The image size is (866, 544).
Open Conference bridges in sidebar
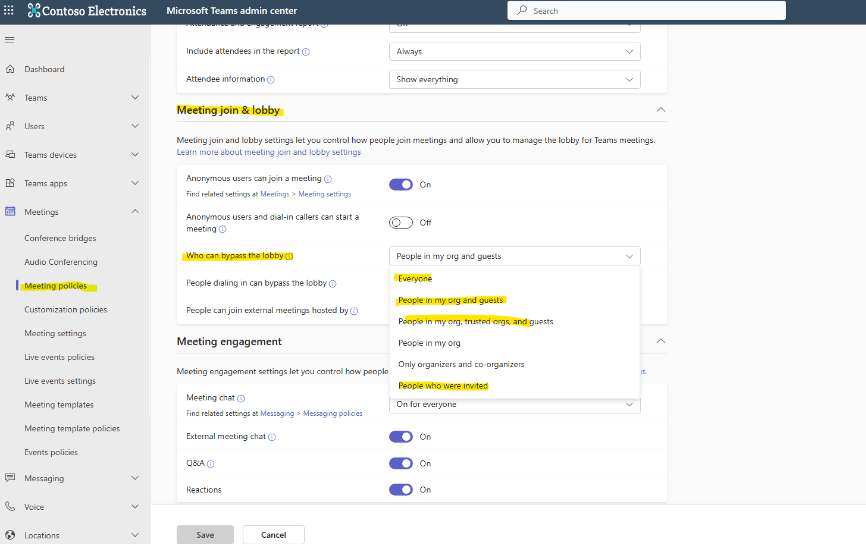[x=60, y=238]
